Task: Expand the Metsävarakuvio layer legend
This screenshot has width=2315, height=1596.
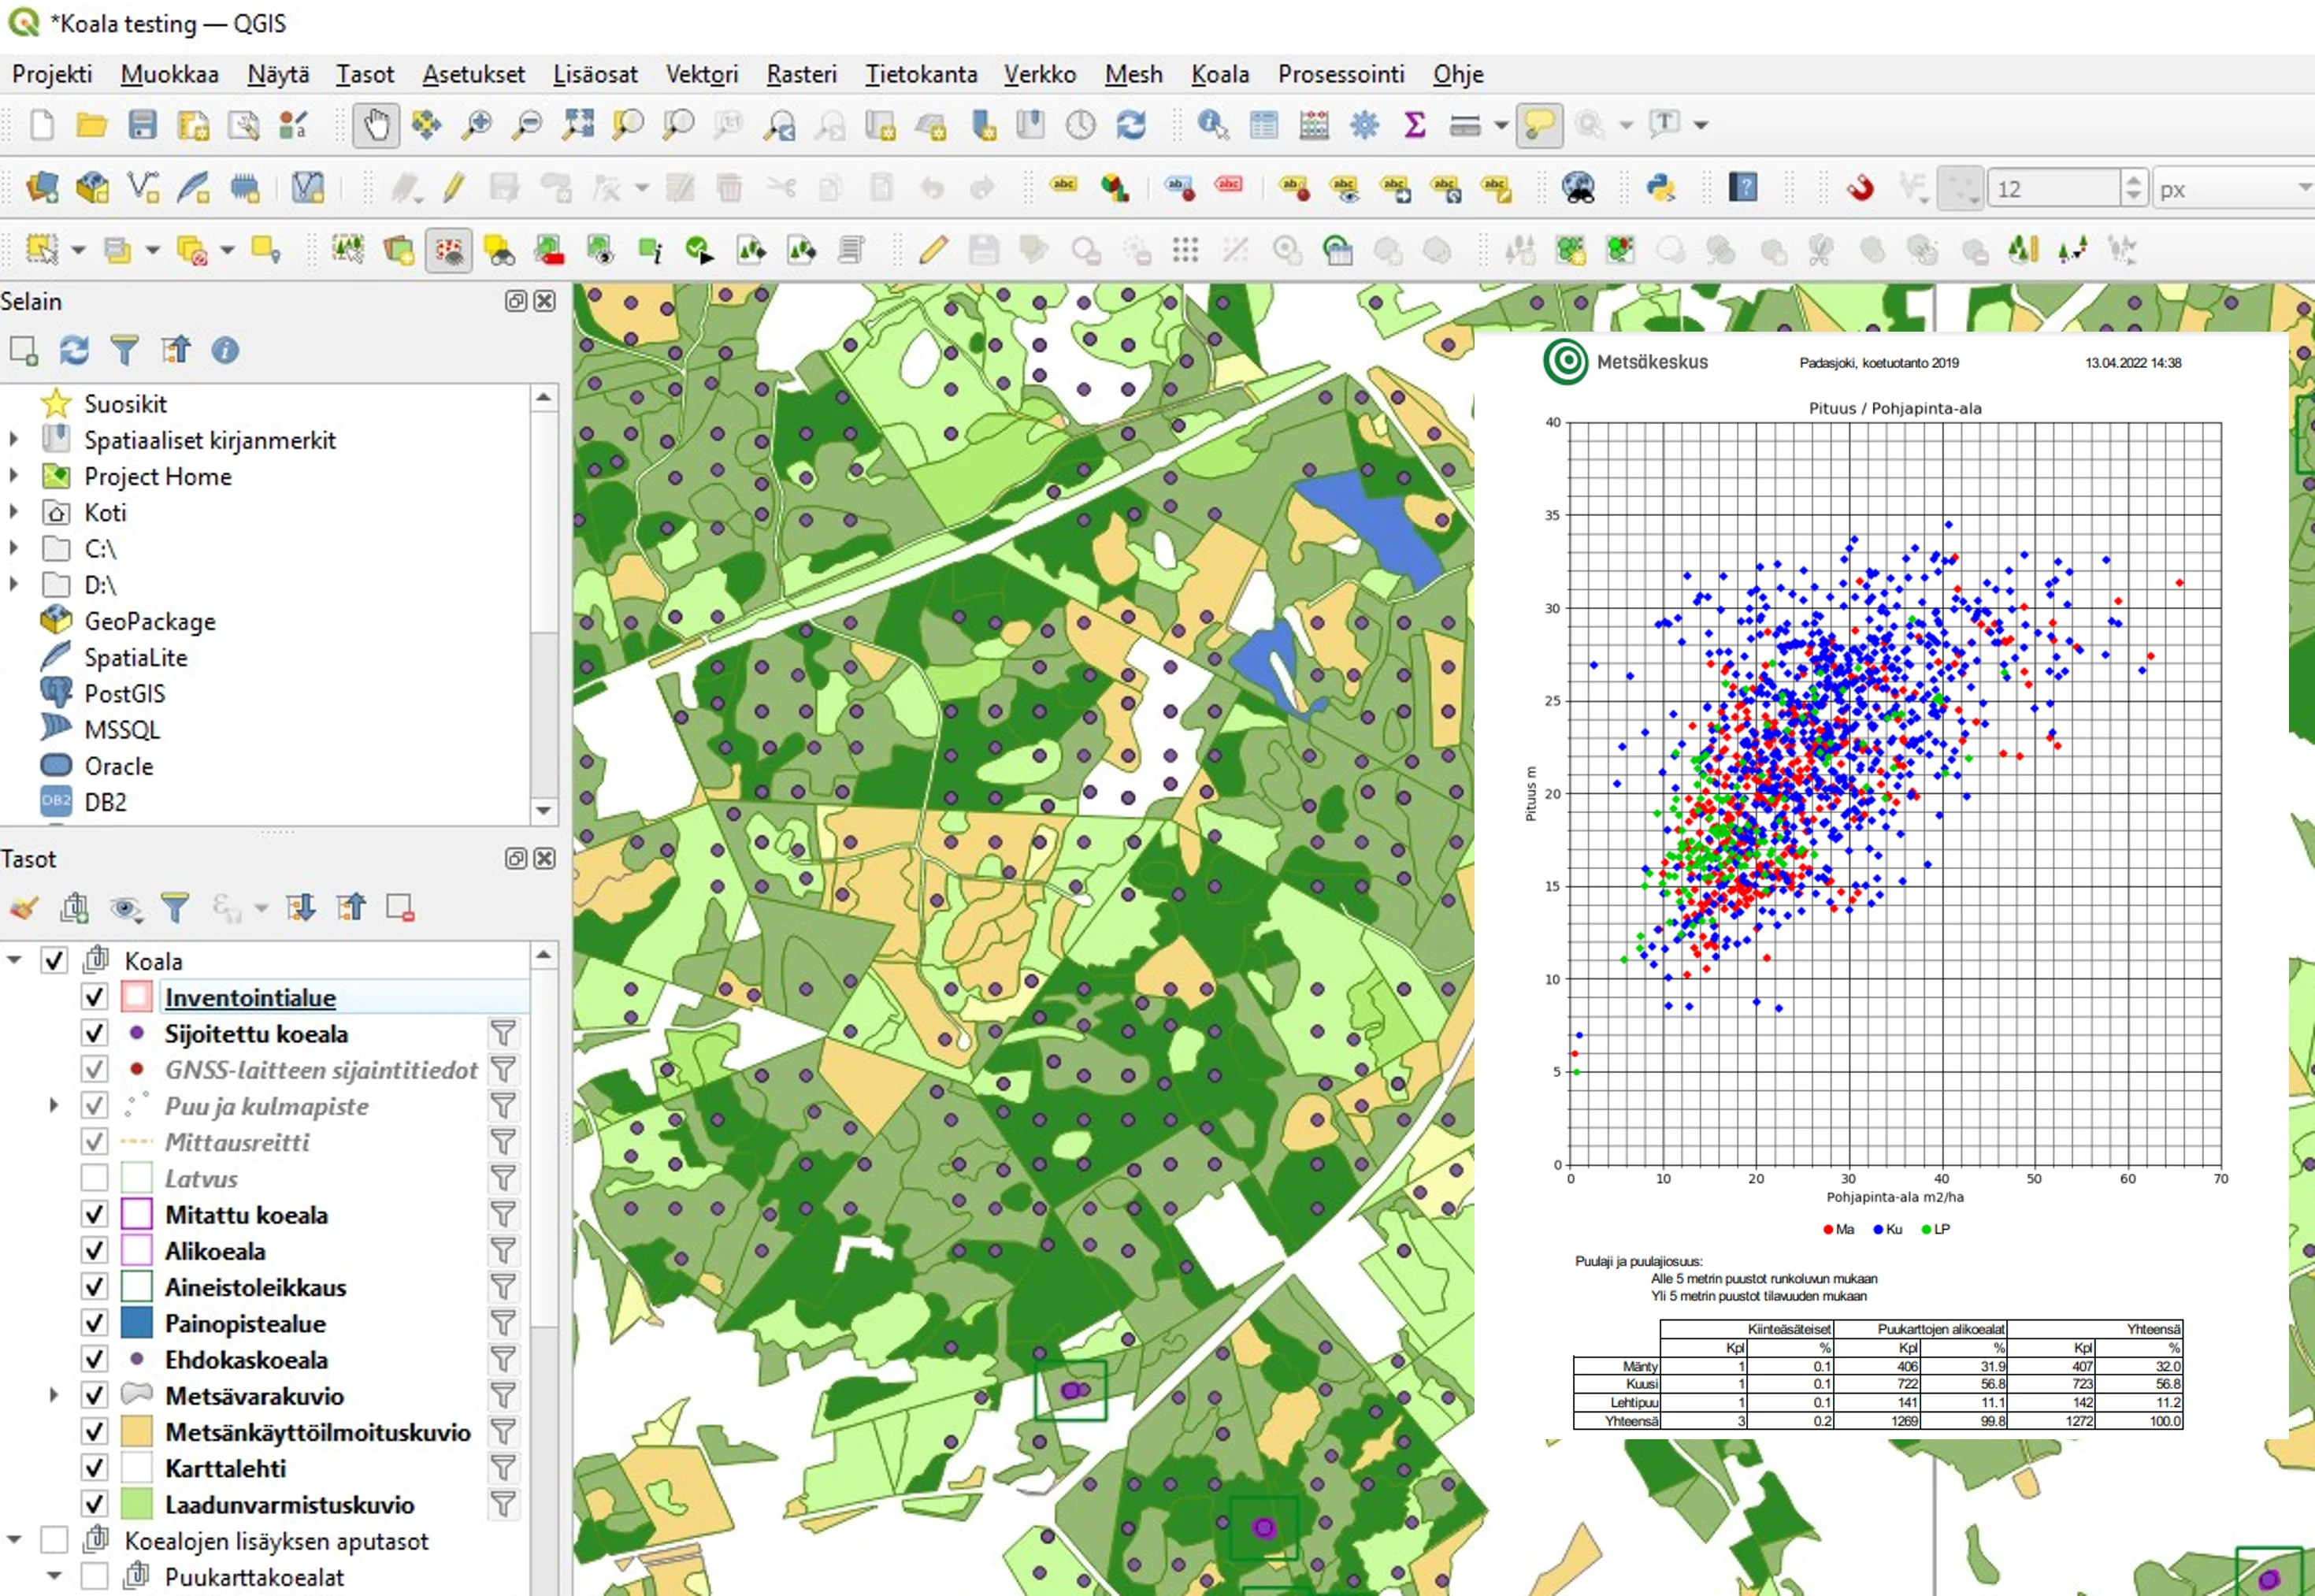Action: click(x=54, y=1395)
